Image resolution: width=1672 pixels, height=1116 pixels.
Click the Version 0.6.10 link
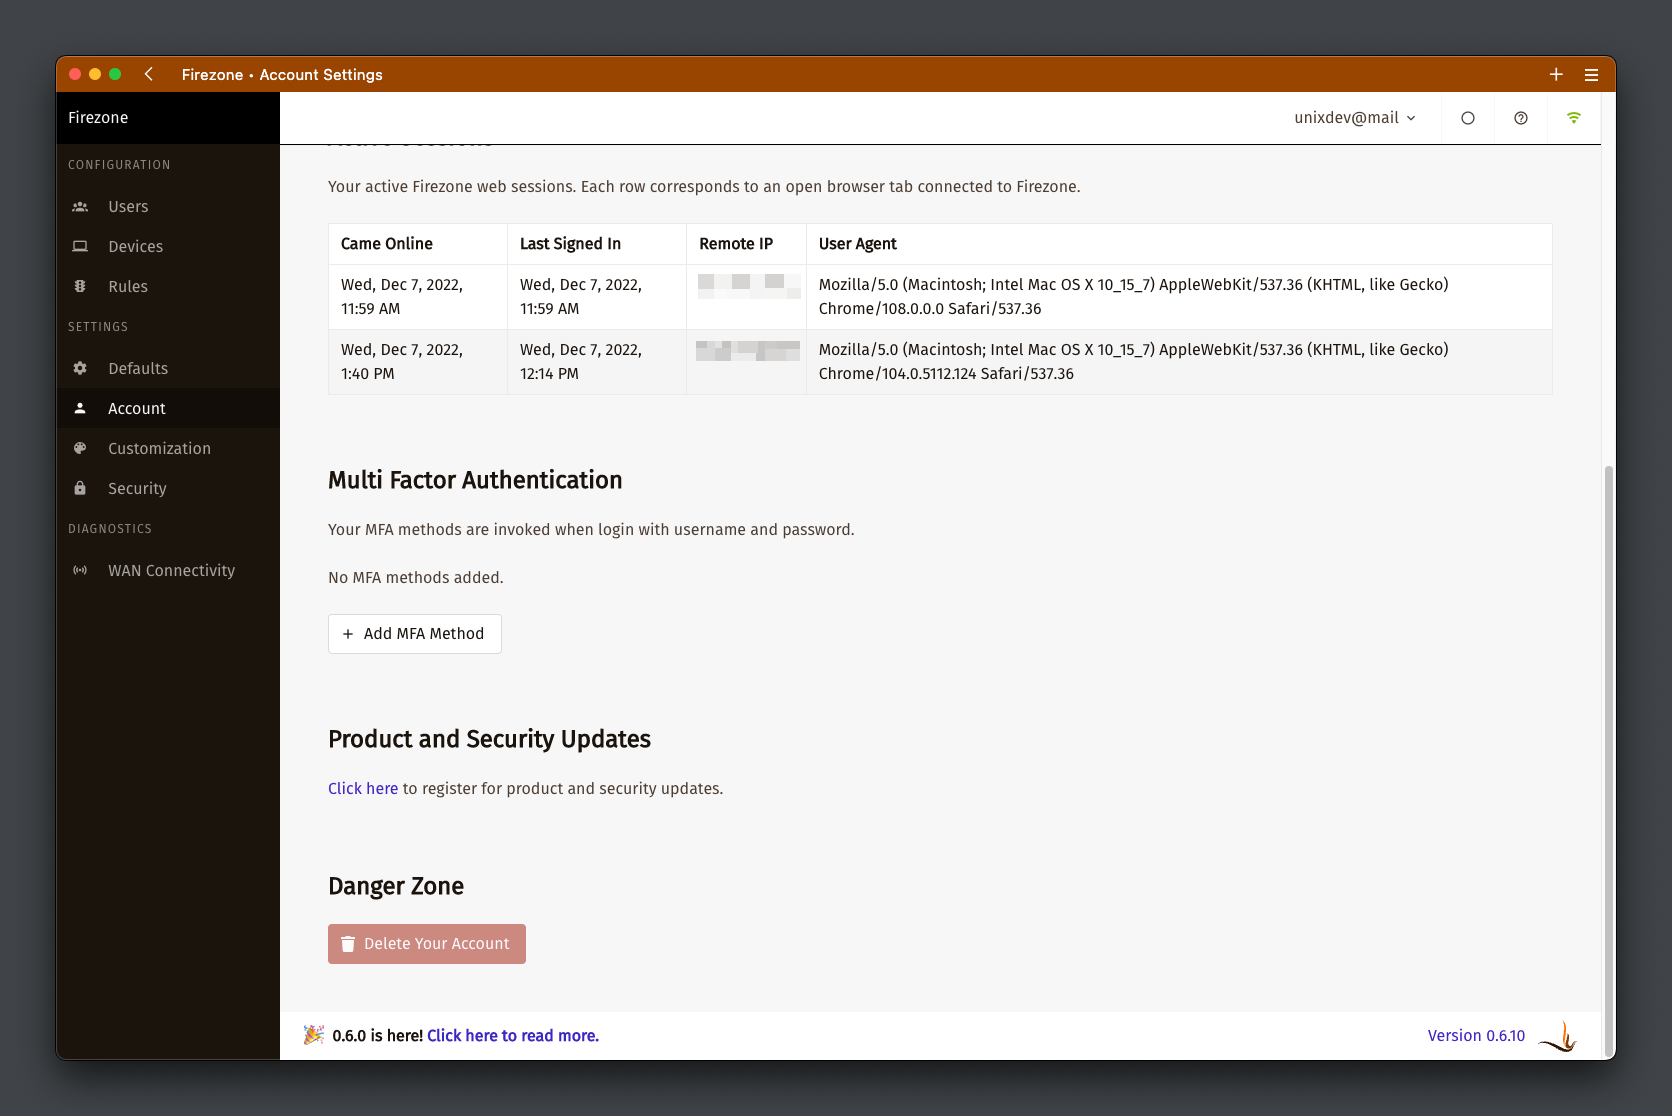pos(1476,1036)
